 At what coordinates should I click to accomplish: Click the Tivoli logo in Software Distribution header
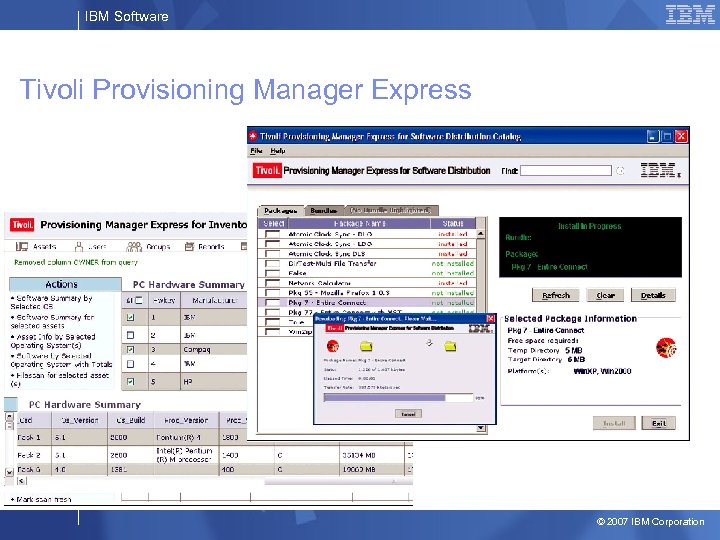click(267, 171)
